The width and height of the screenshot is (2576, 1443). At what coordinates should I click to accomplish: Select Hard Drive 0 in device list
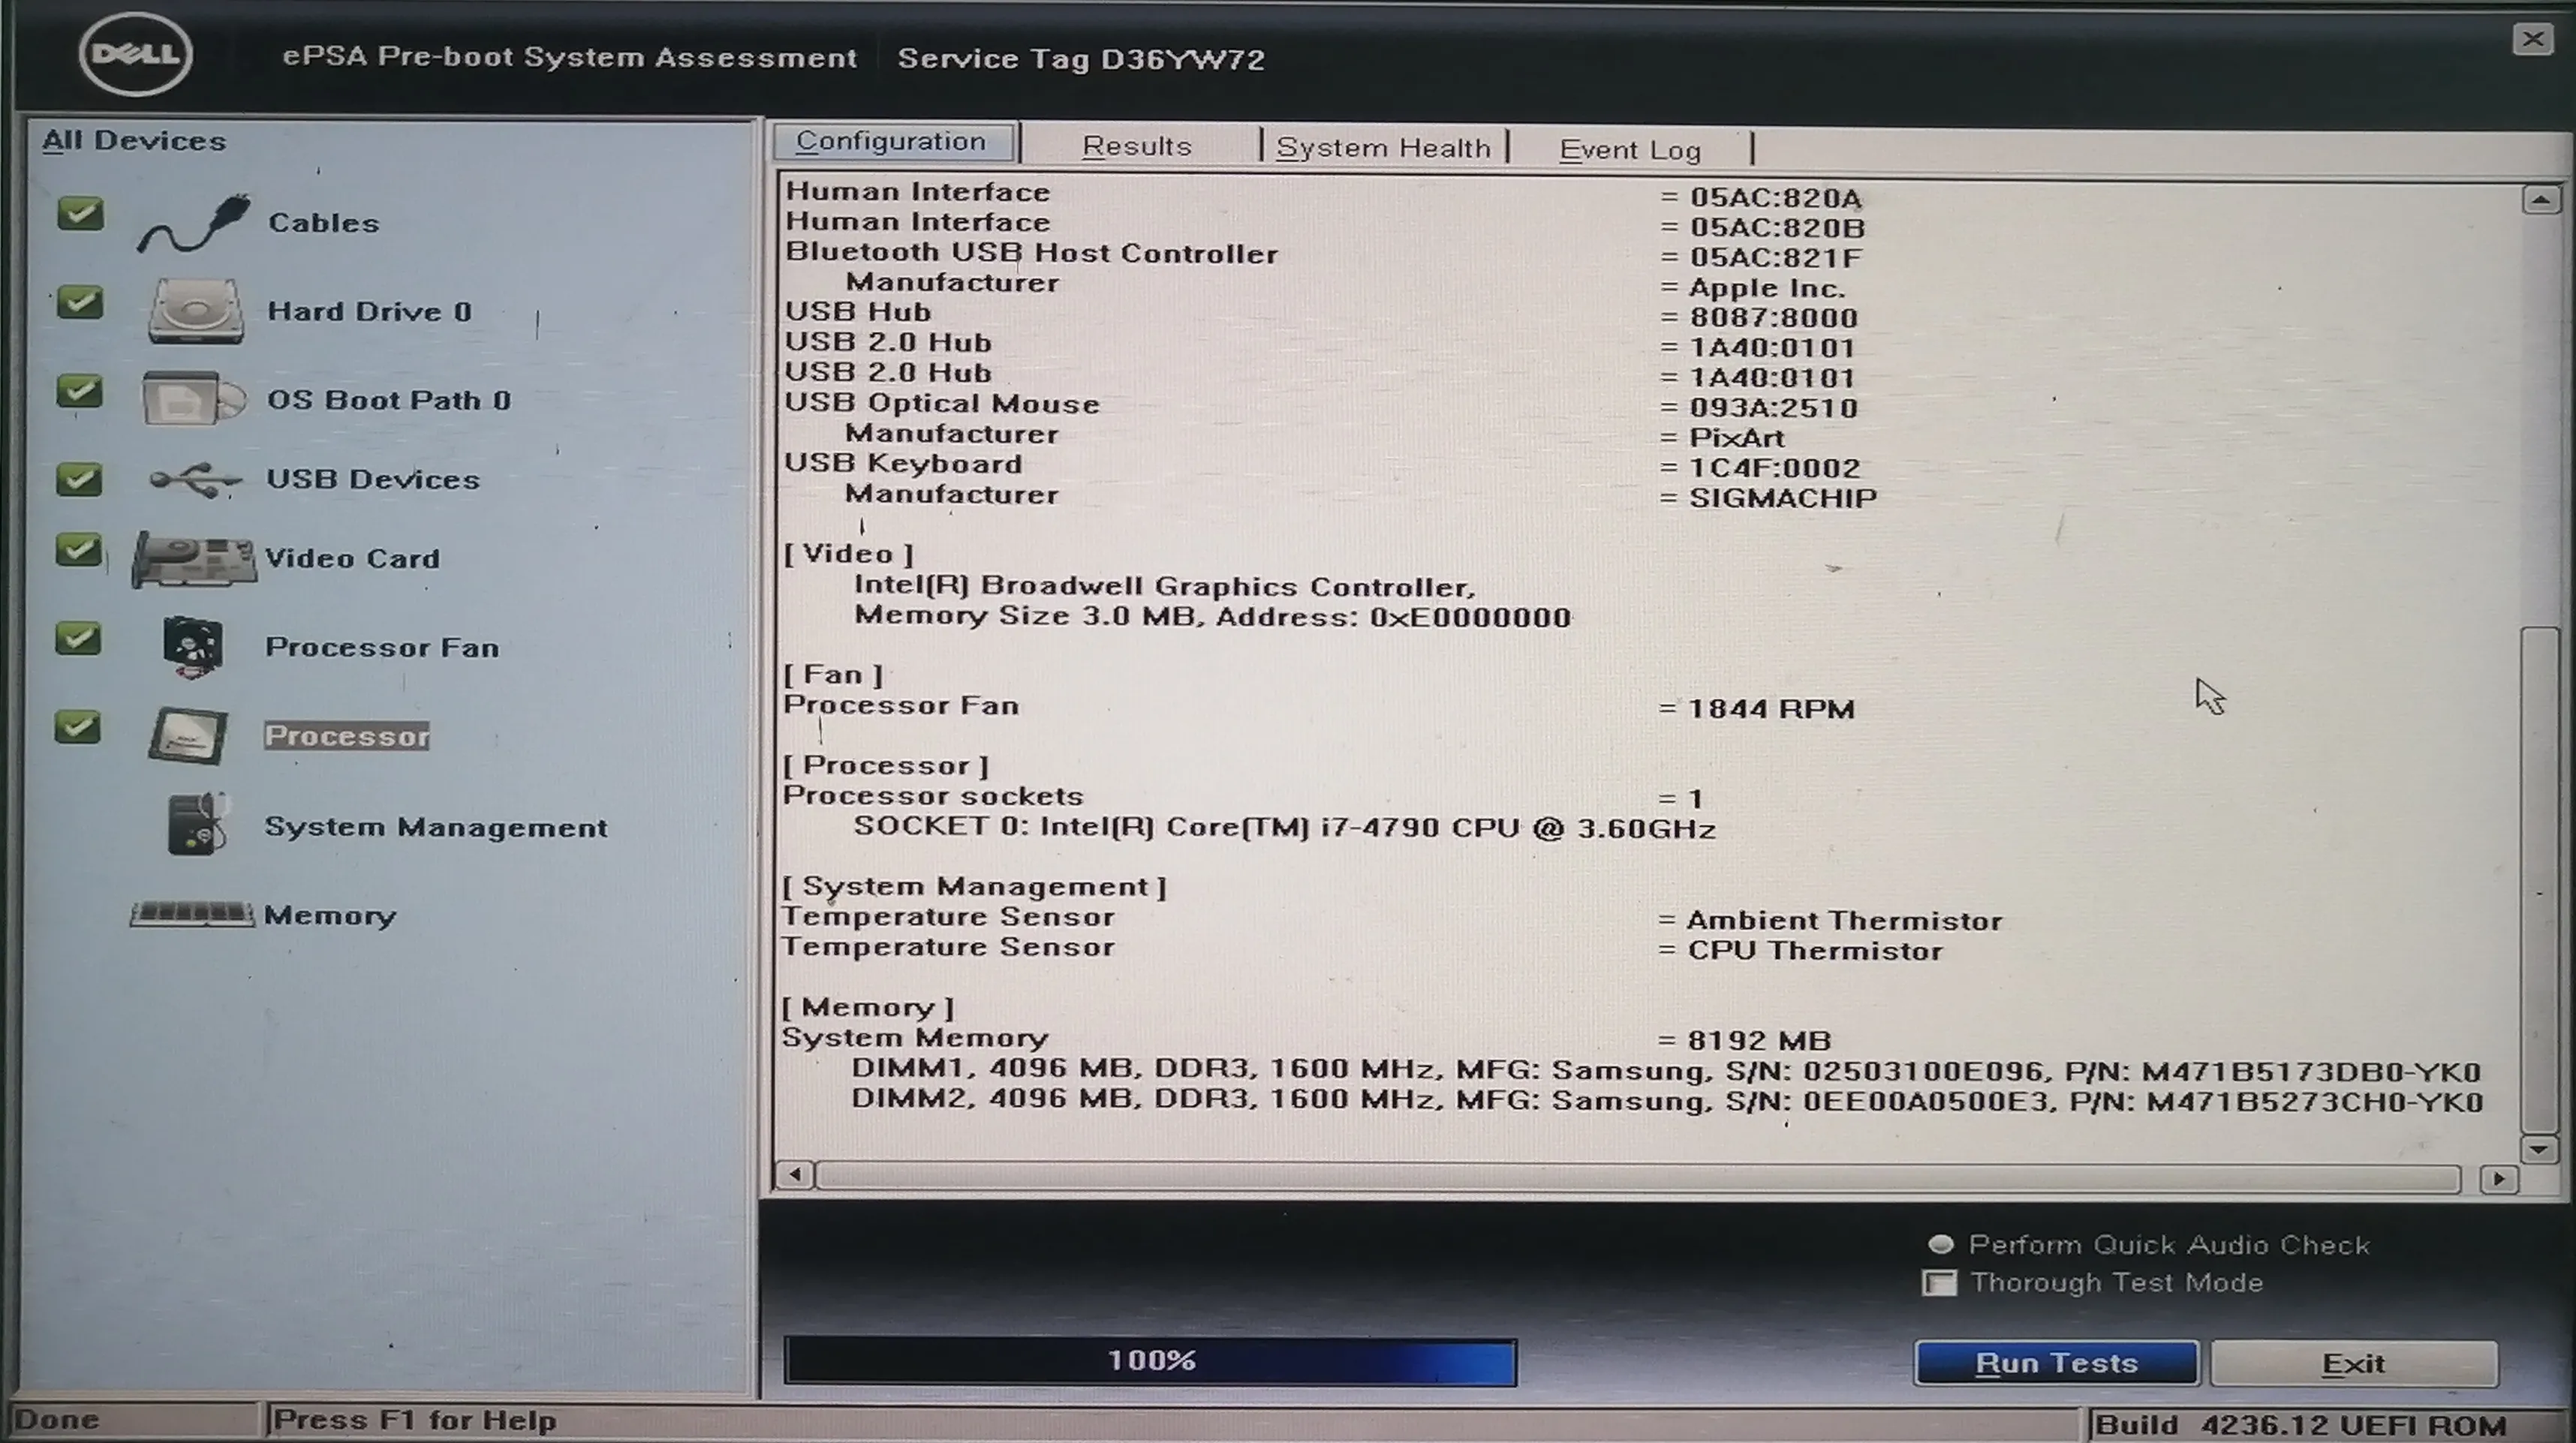tap(369, 311)
